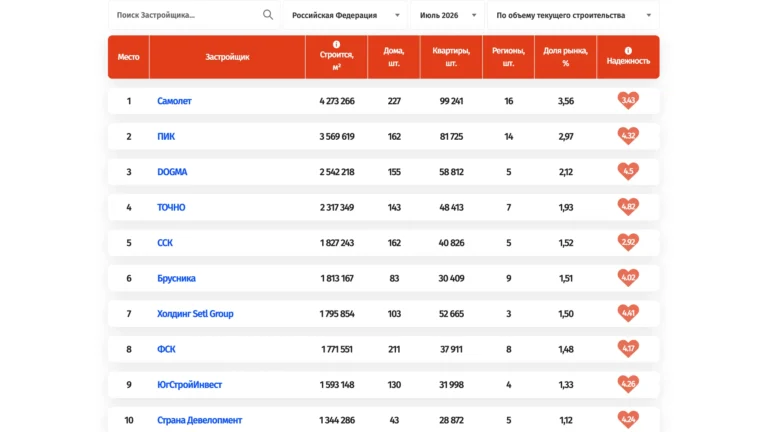Click the apartments count 99 241
The width and height of the screenshot is (768, 432).
coord(451,101)
